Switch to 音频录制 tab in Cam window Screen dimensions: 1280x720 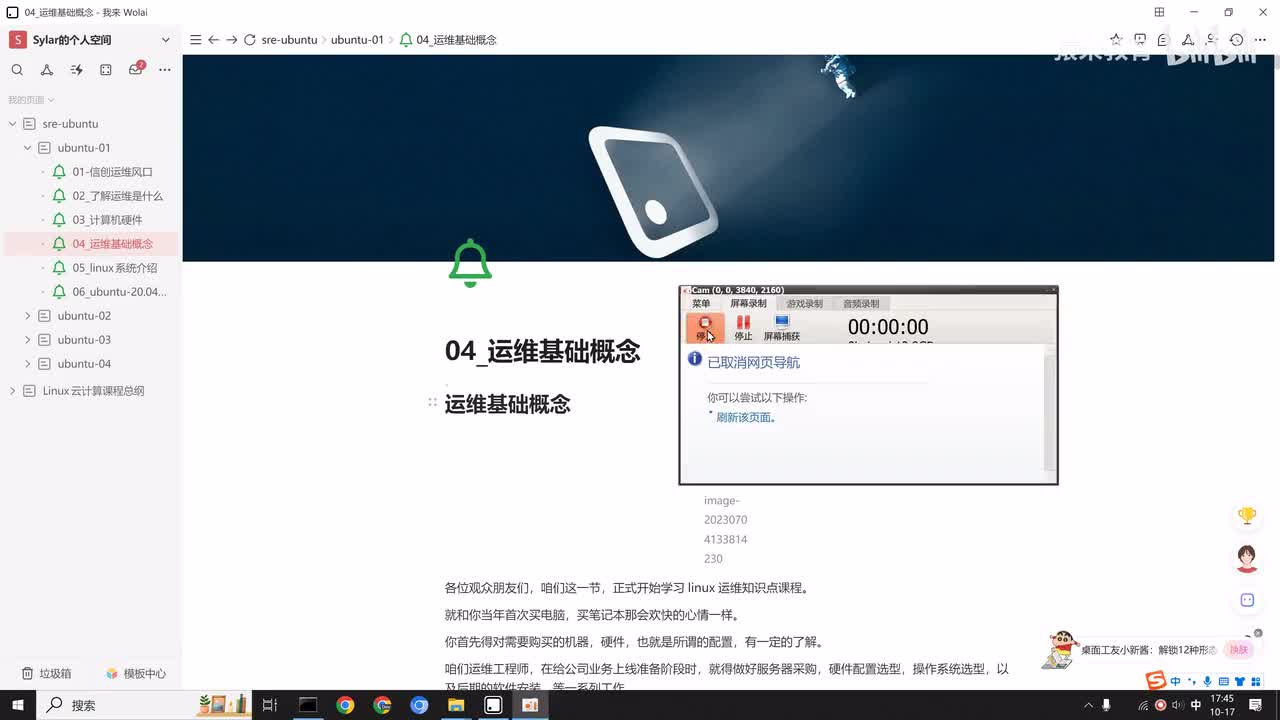pyautogui.click(x=861, y=304)
